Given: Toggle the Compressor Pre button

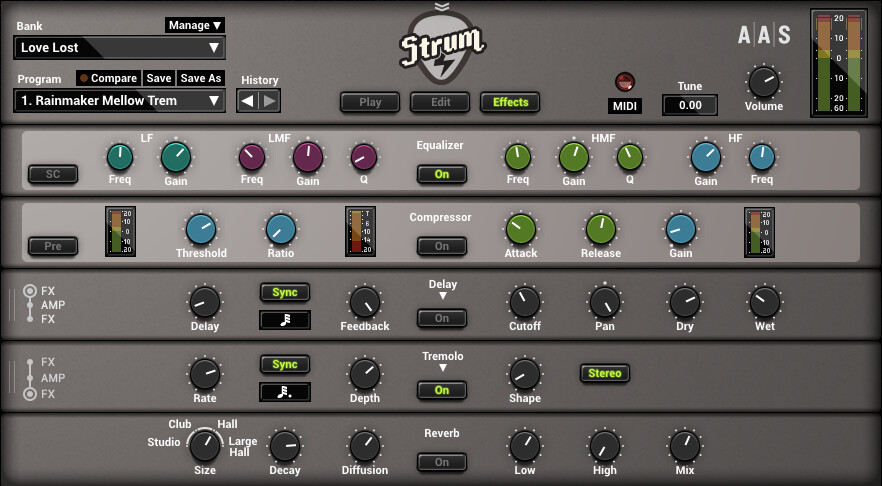Looking at the screenshot, I should 53,246.
